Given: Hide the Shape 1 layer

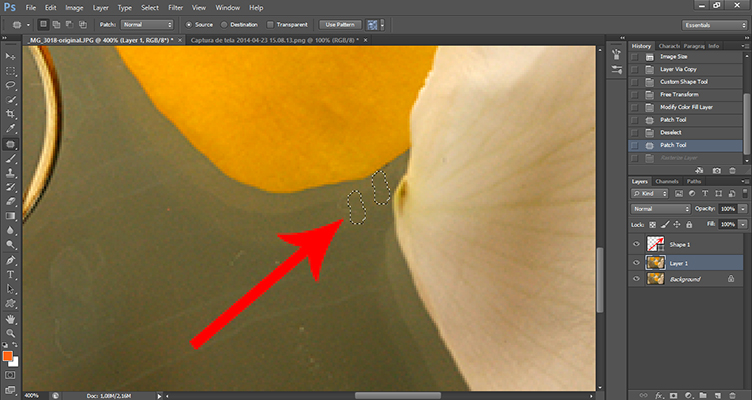Looking at the screenshot, I should click(636, 244).
